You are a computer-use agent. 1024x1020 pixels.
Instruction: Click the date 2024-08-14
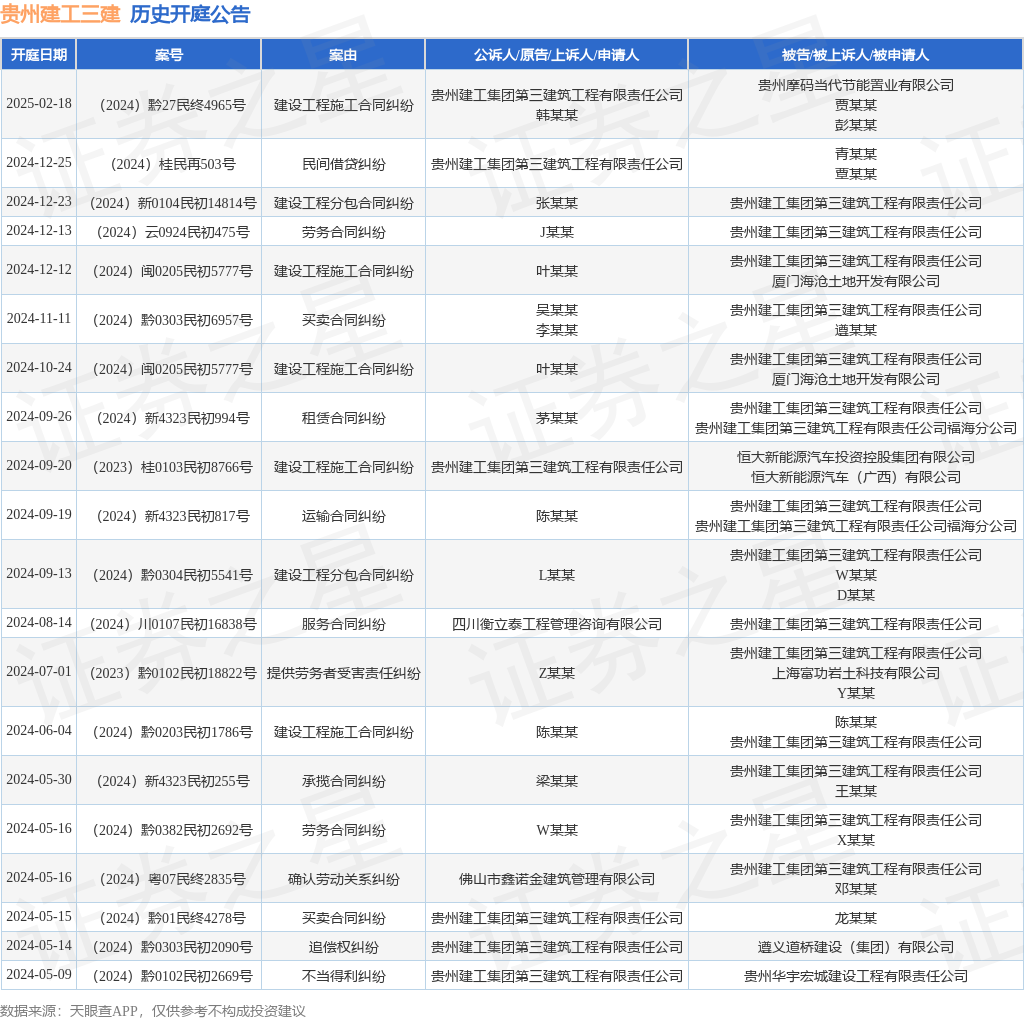point(39,622)
